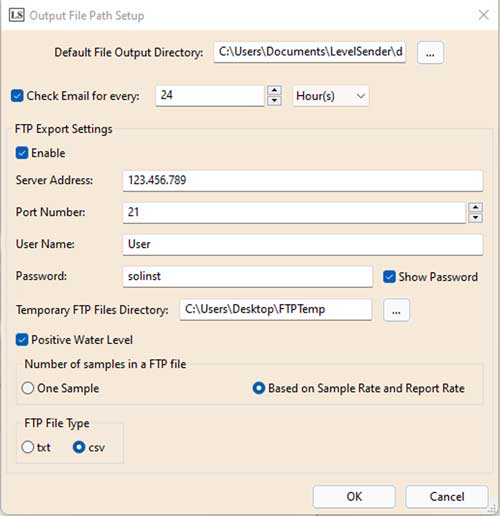Click the Default File Output Directory field
Screen dimensions: 500x516
coord(310,52)
